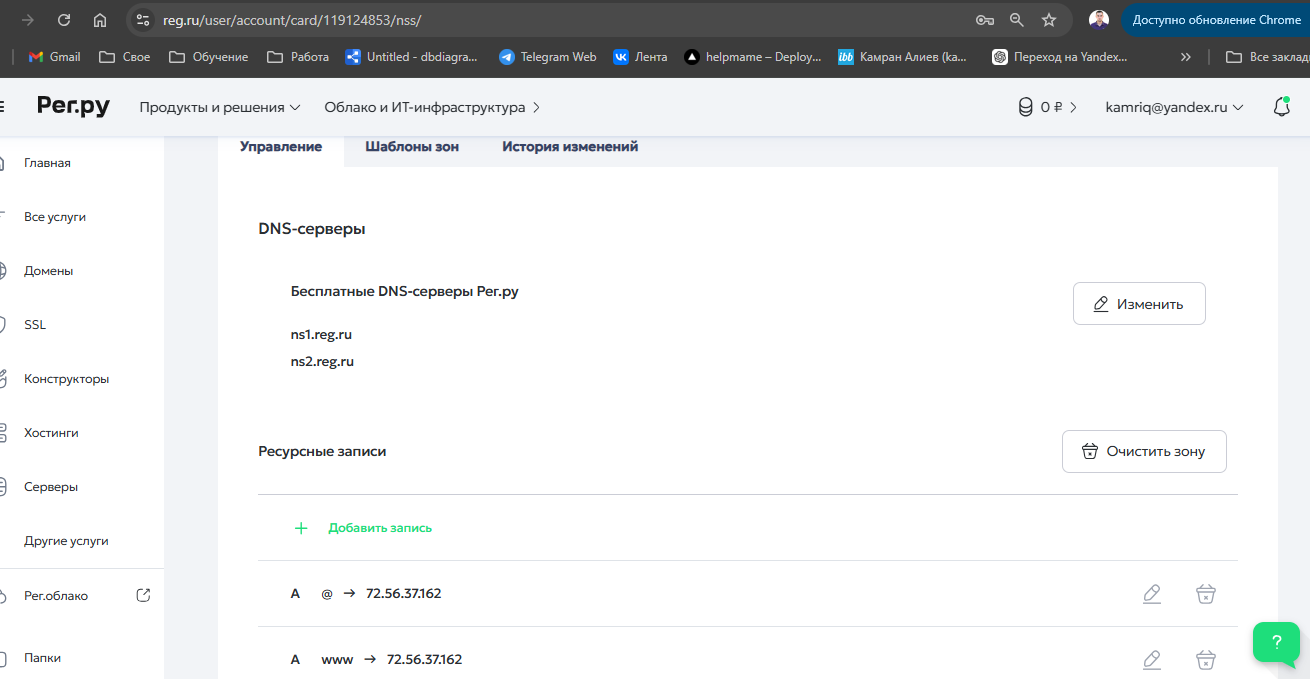The image size is (1310, 679).
Task: Open the zoom magnifier icon in address bar
Action: [1017, 20]
